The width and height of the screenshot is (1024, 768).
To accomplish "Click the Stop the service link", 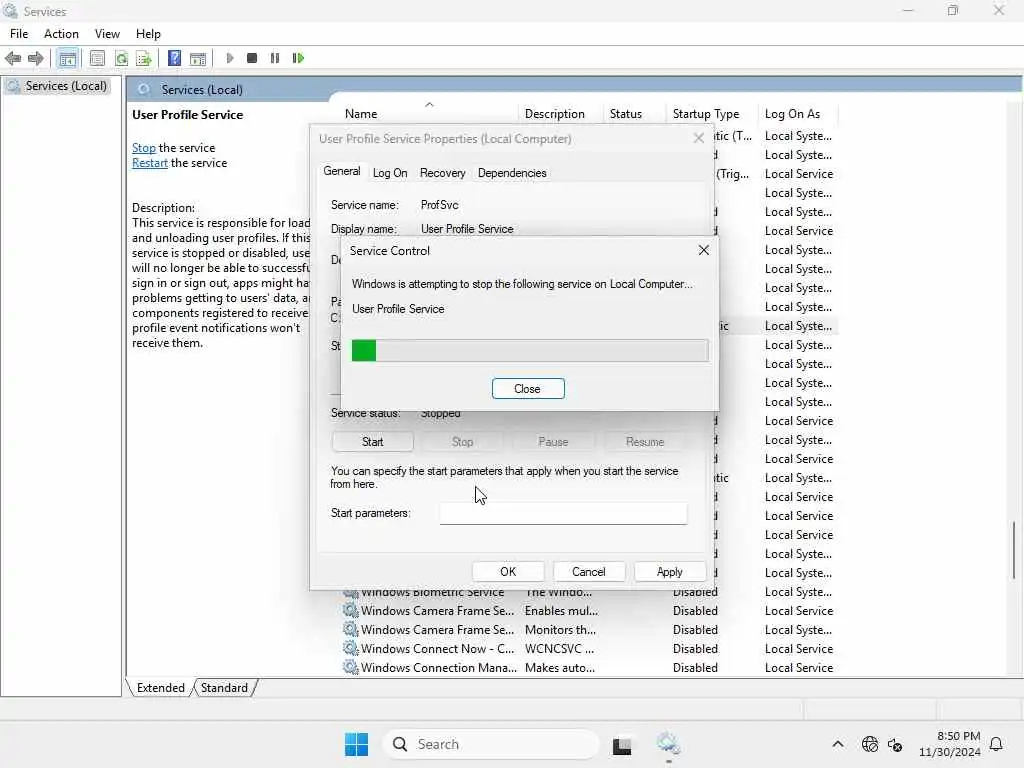I will (144, 148).
